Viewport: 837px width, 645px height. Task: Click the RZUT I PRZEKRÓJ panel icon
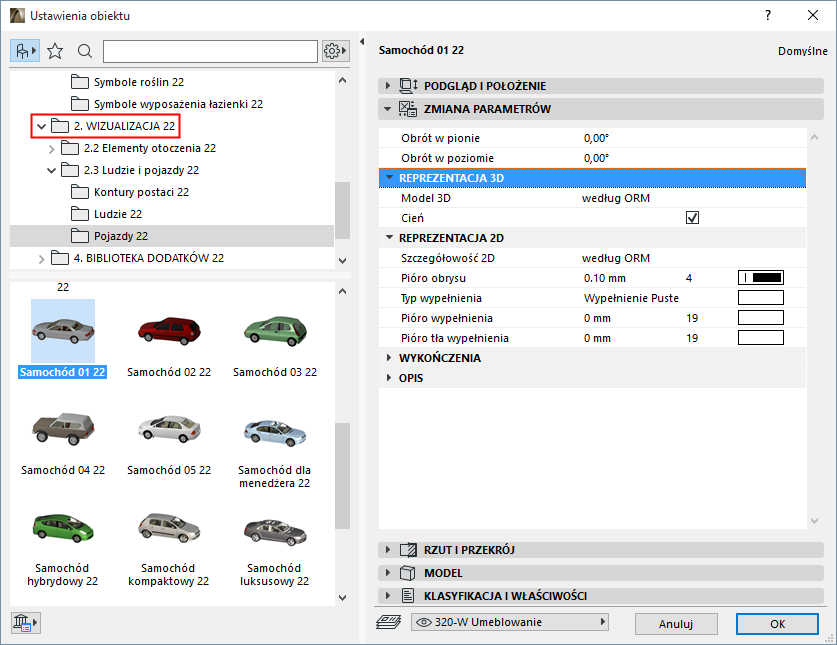(x=408, y=548)
